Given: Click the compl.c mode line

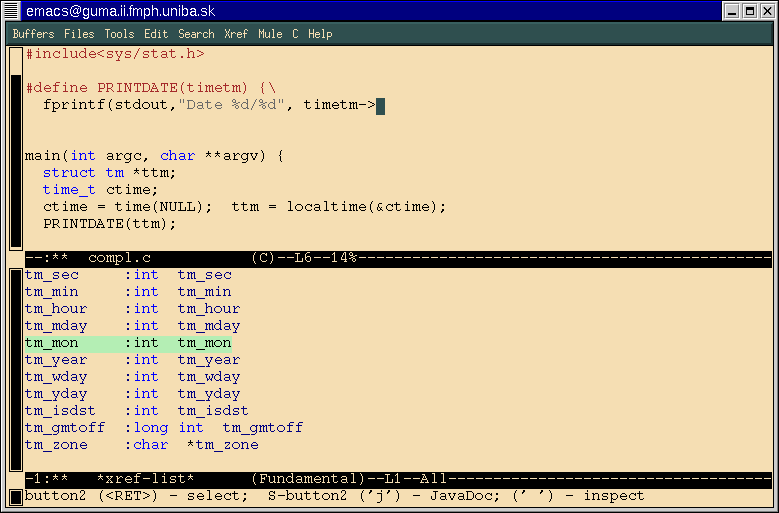Looking at the screenshot, I should coord(398,258).
